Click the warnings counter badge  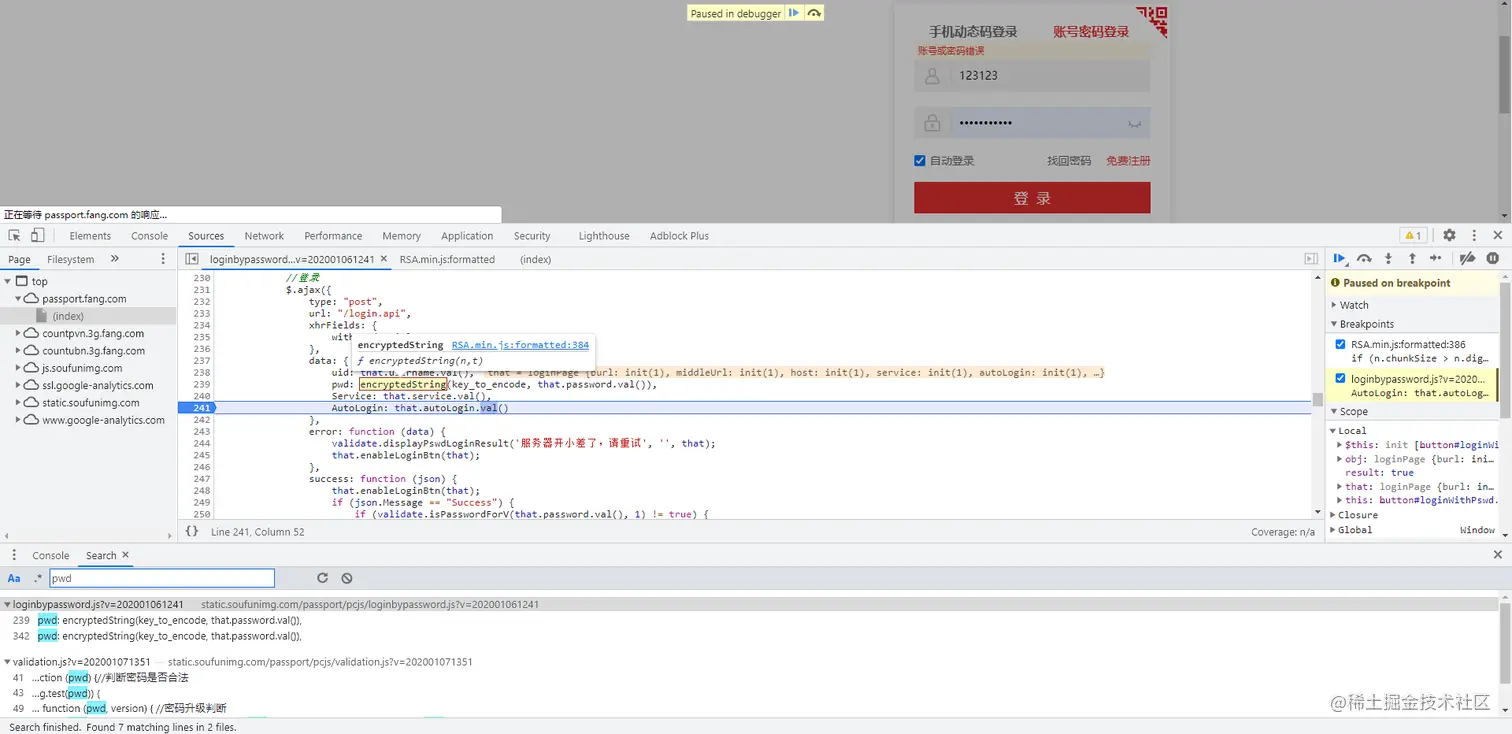[1413, 236]
